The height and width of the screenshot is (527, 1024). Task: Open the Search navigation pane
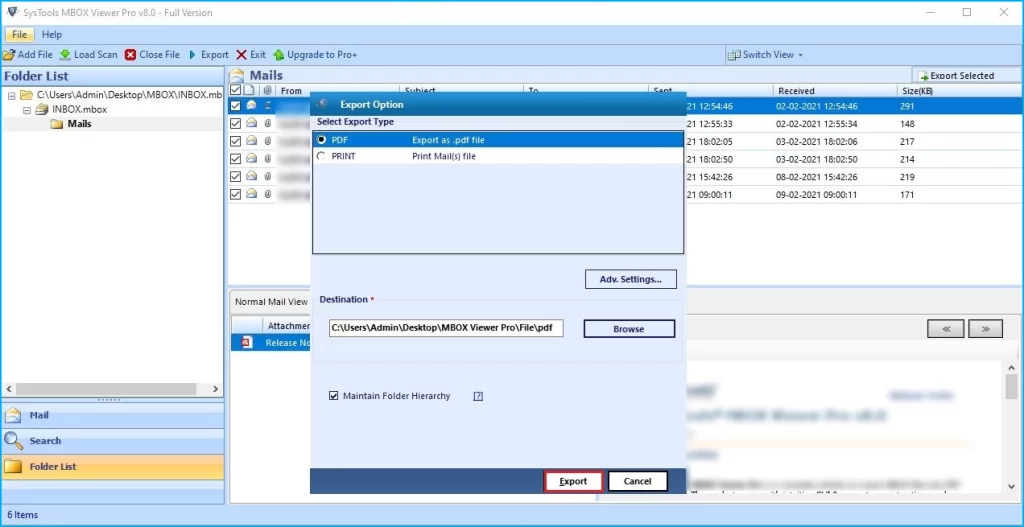pos(113,441)
